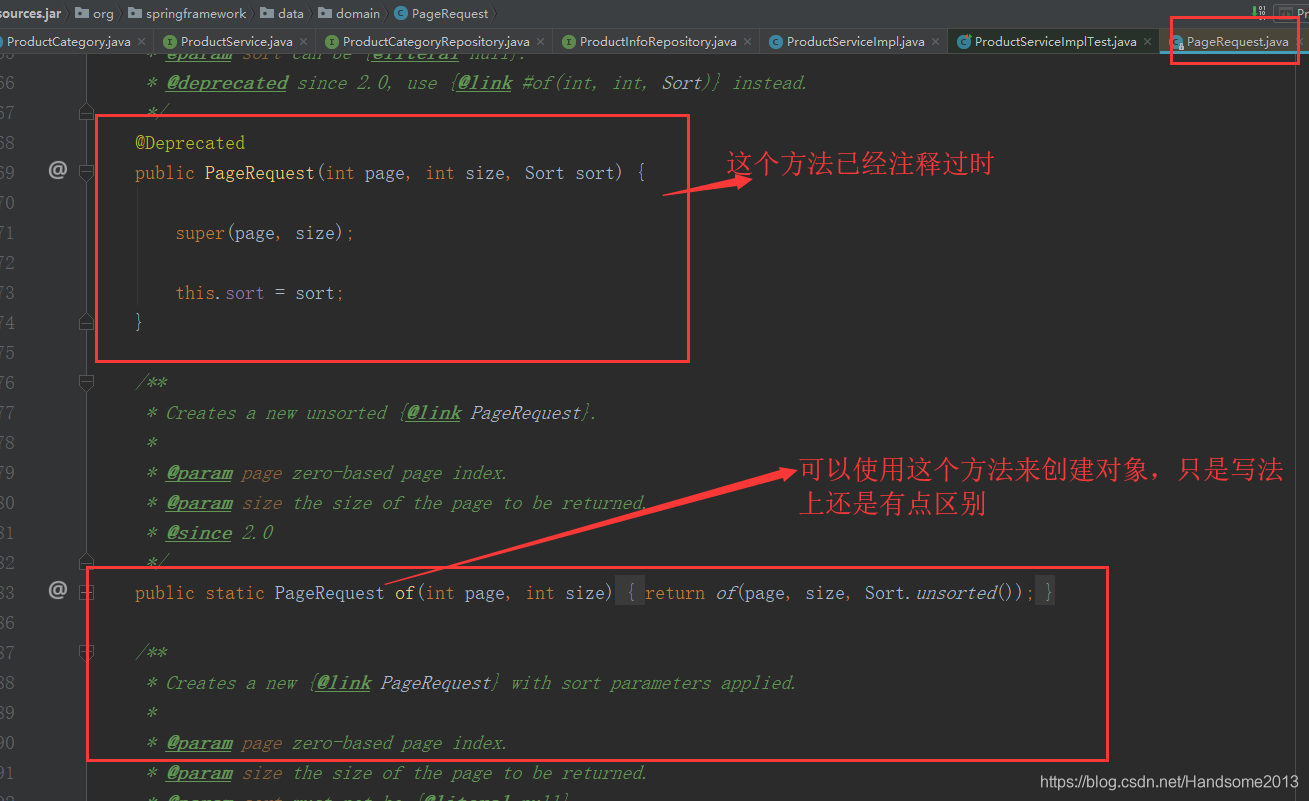Click 'public static PageRequest' declaration text
1309x801 pixels.
pos(260,593)
